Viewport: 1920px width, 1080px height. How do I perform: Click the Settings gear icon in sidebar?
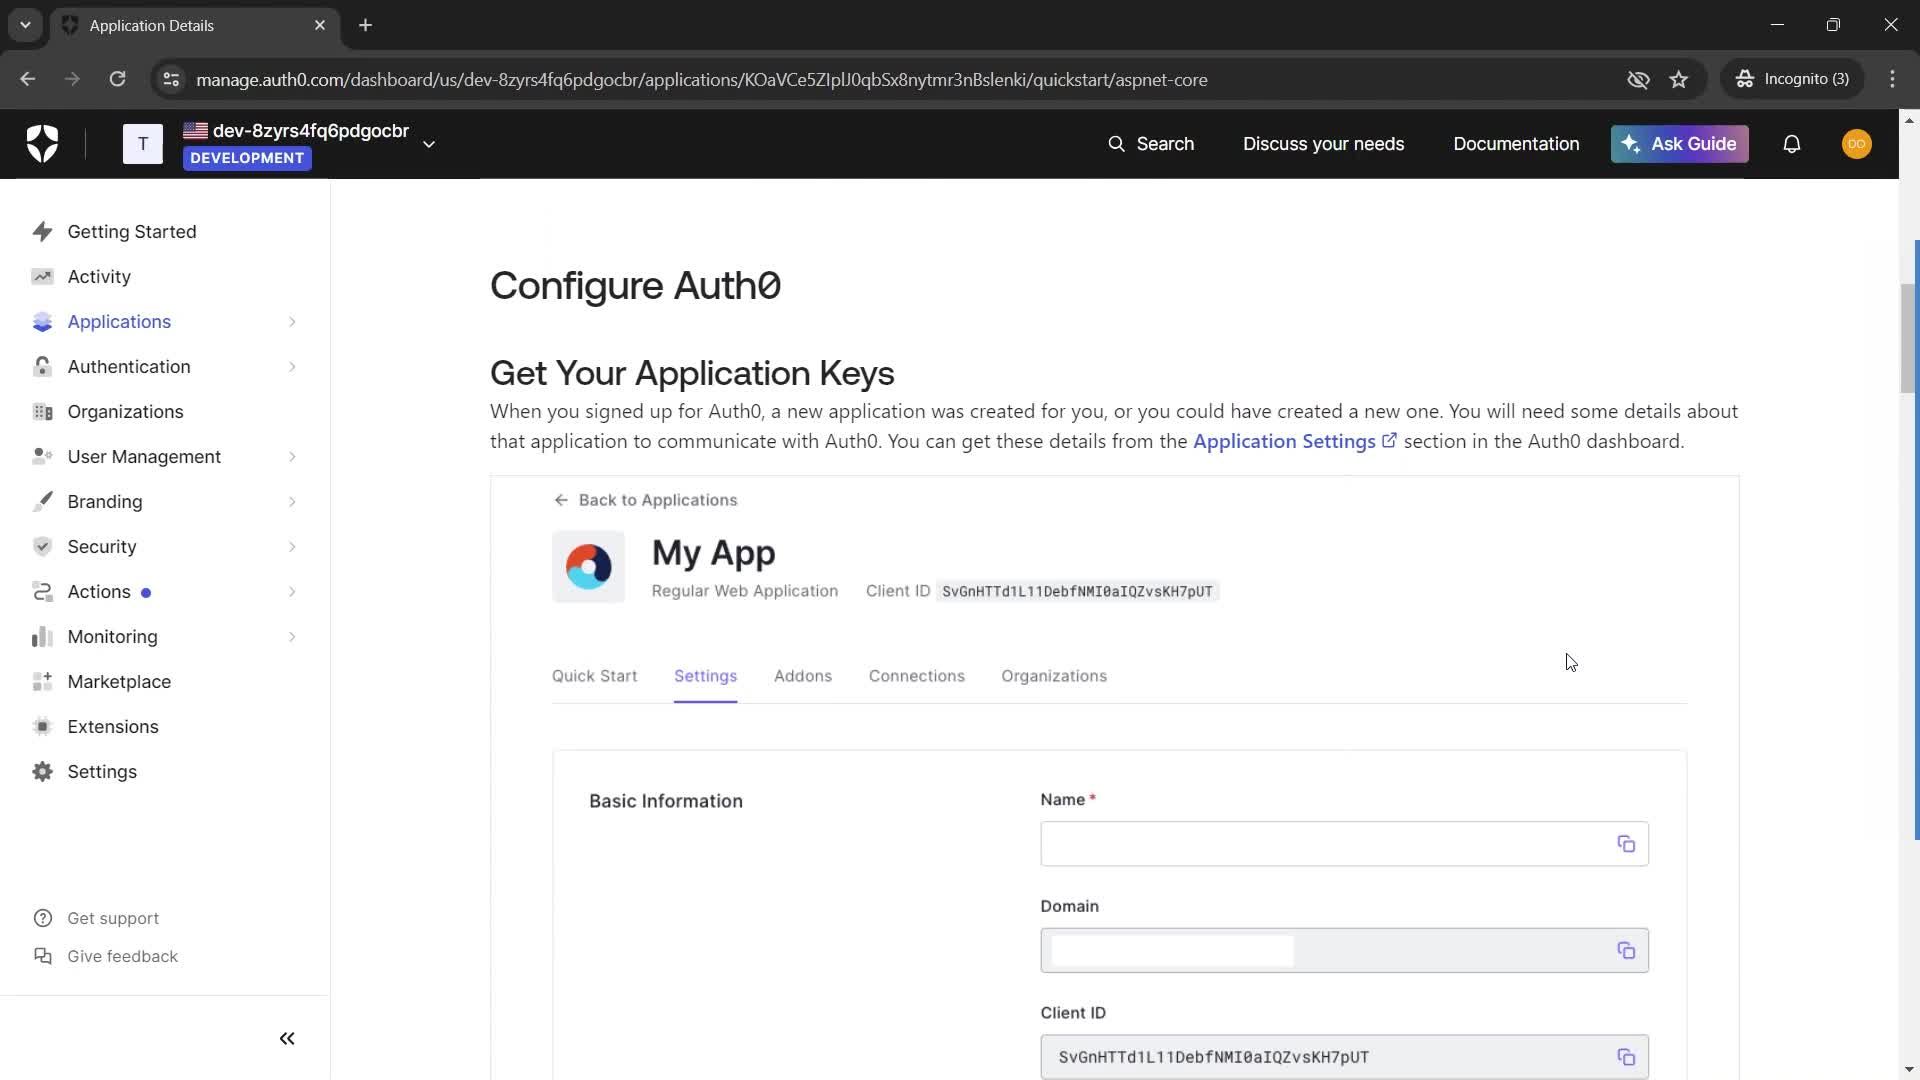pos(42,772)
